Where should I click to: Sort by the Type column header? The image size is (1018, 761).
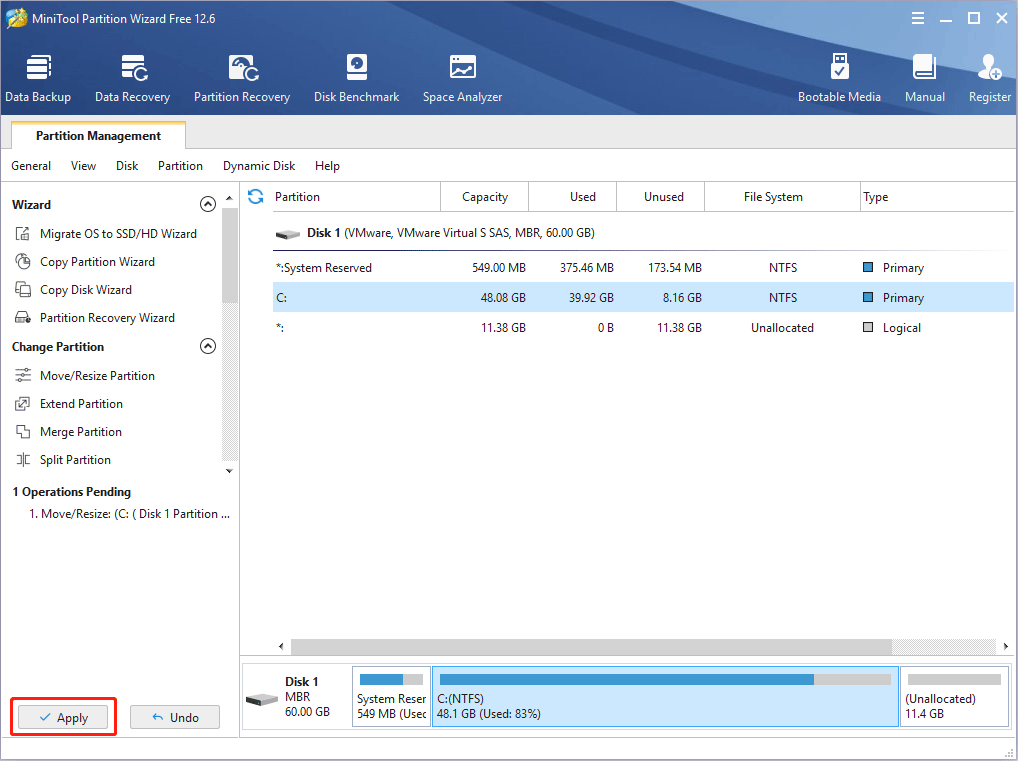coord(937,197)
